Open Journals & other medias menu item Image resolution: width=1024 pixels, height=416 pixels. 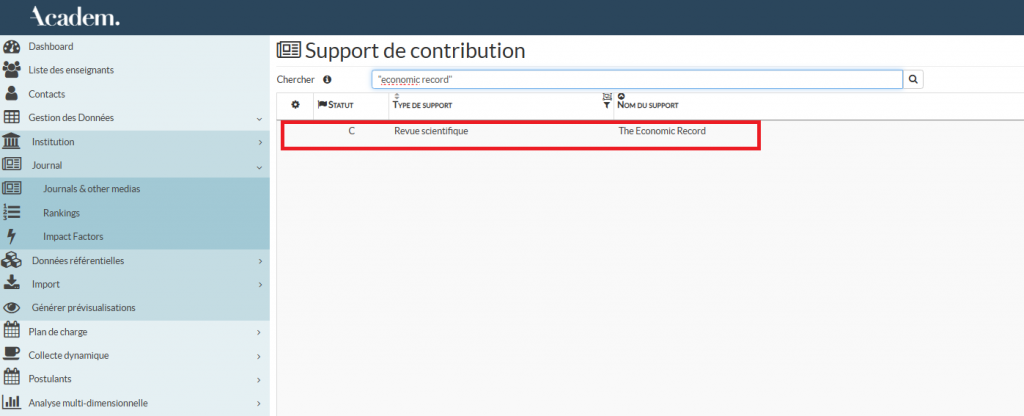pos(91,189)
